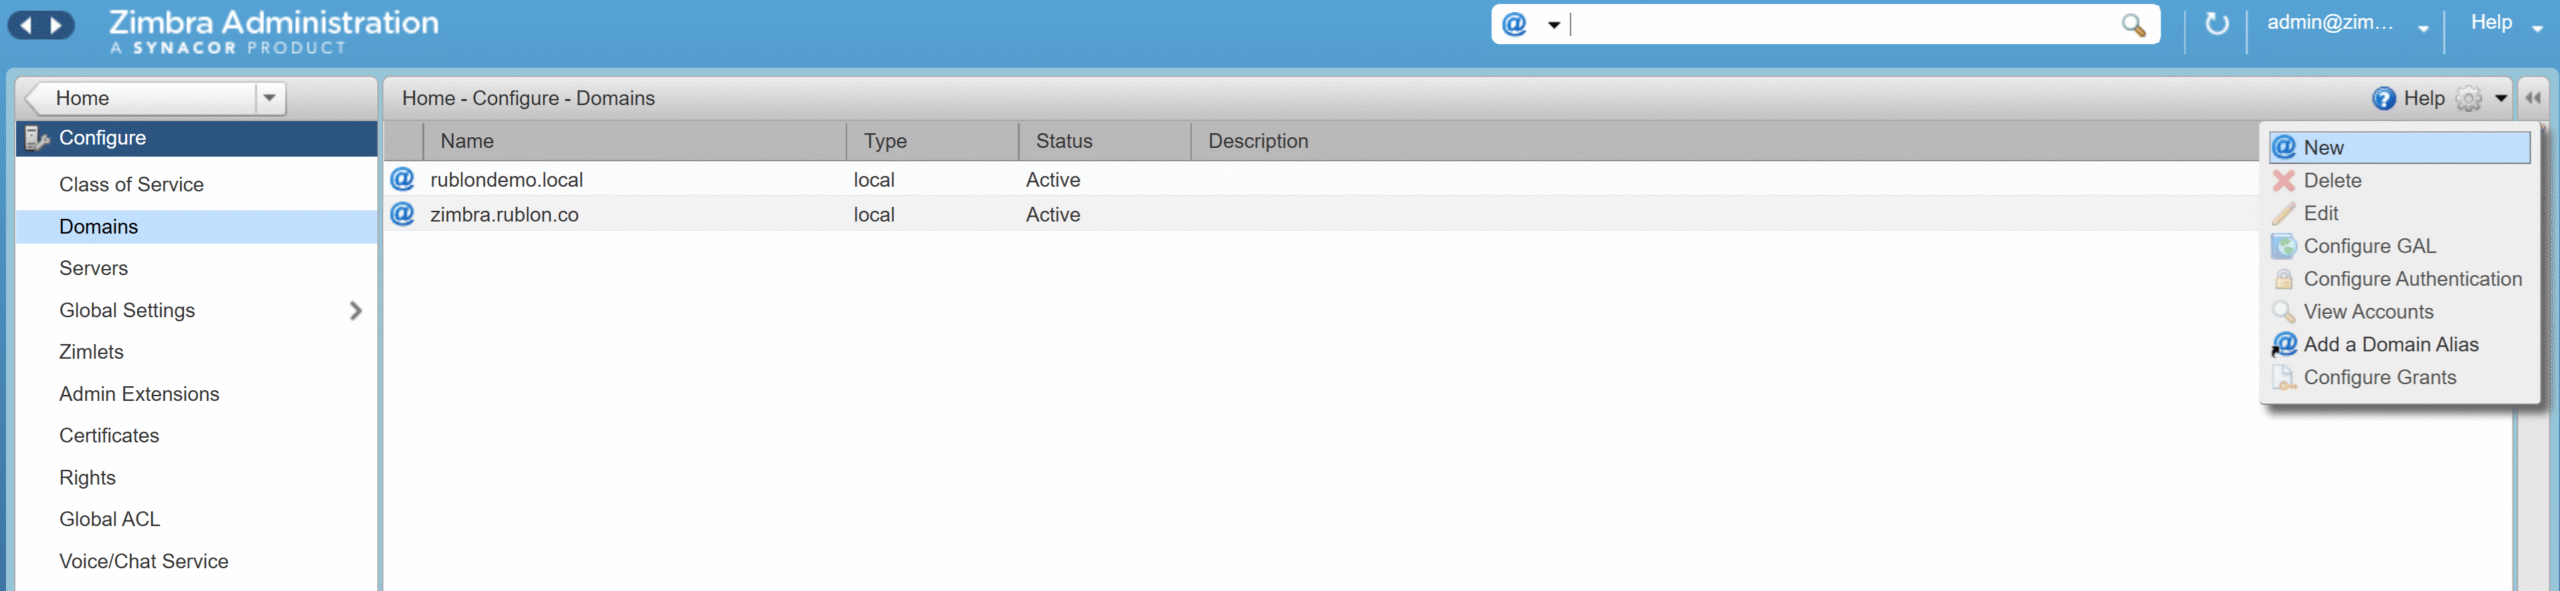Click the refresh icon in top bar
The width and height of the screenshot is (2560, 591).
click(x=2216, y=24)
